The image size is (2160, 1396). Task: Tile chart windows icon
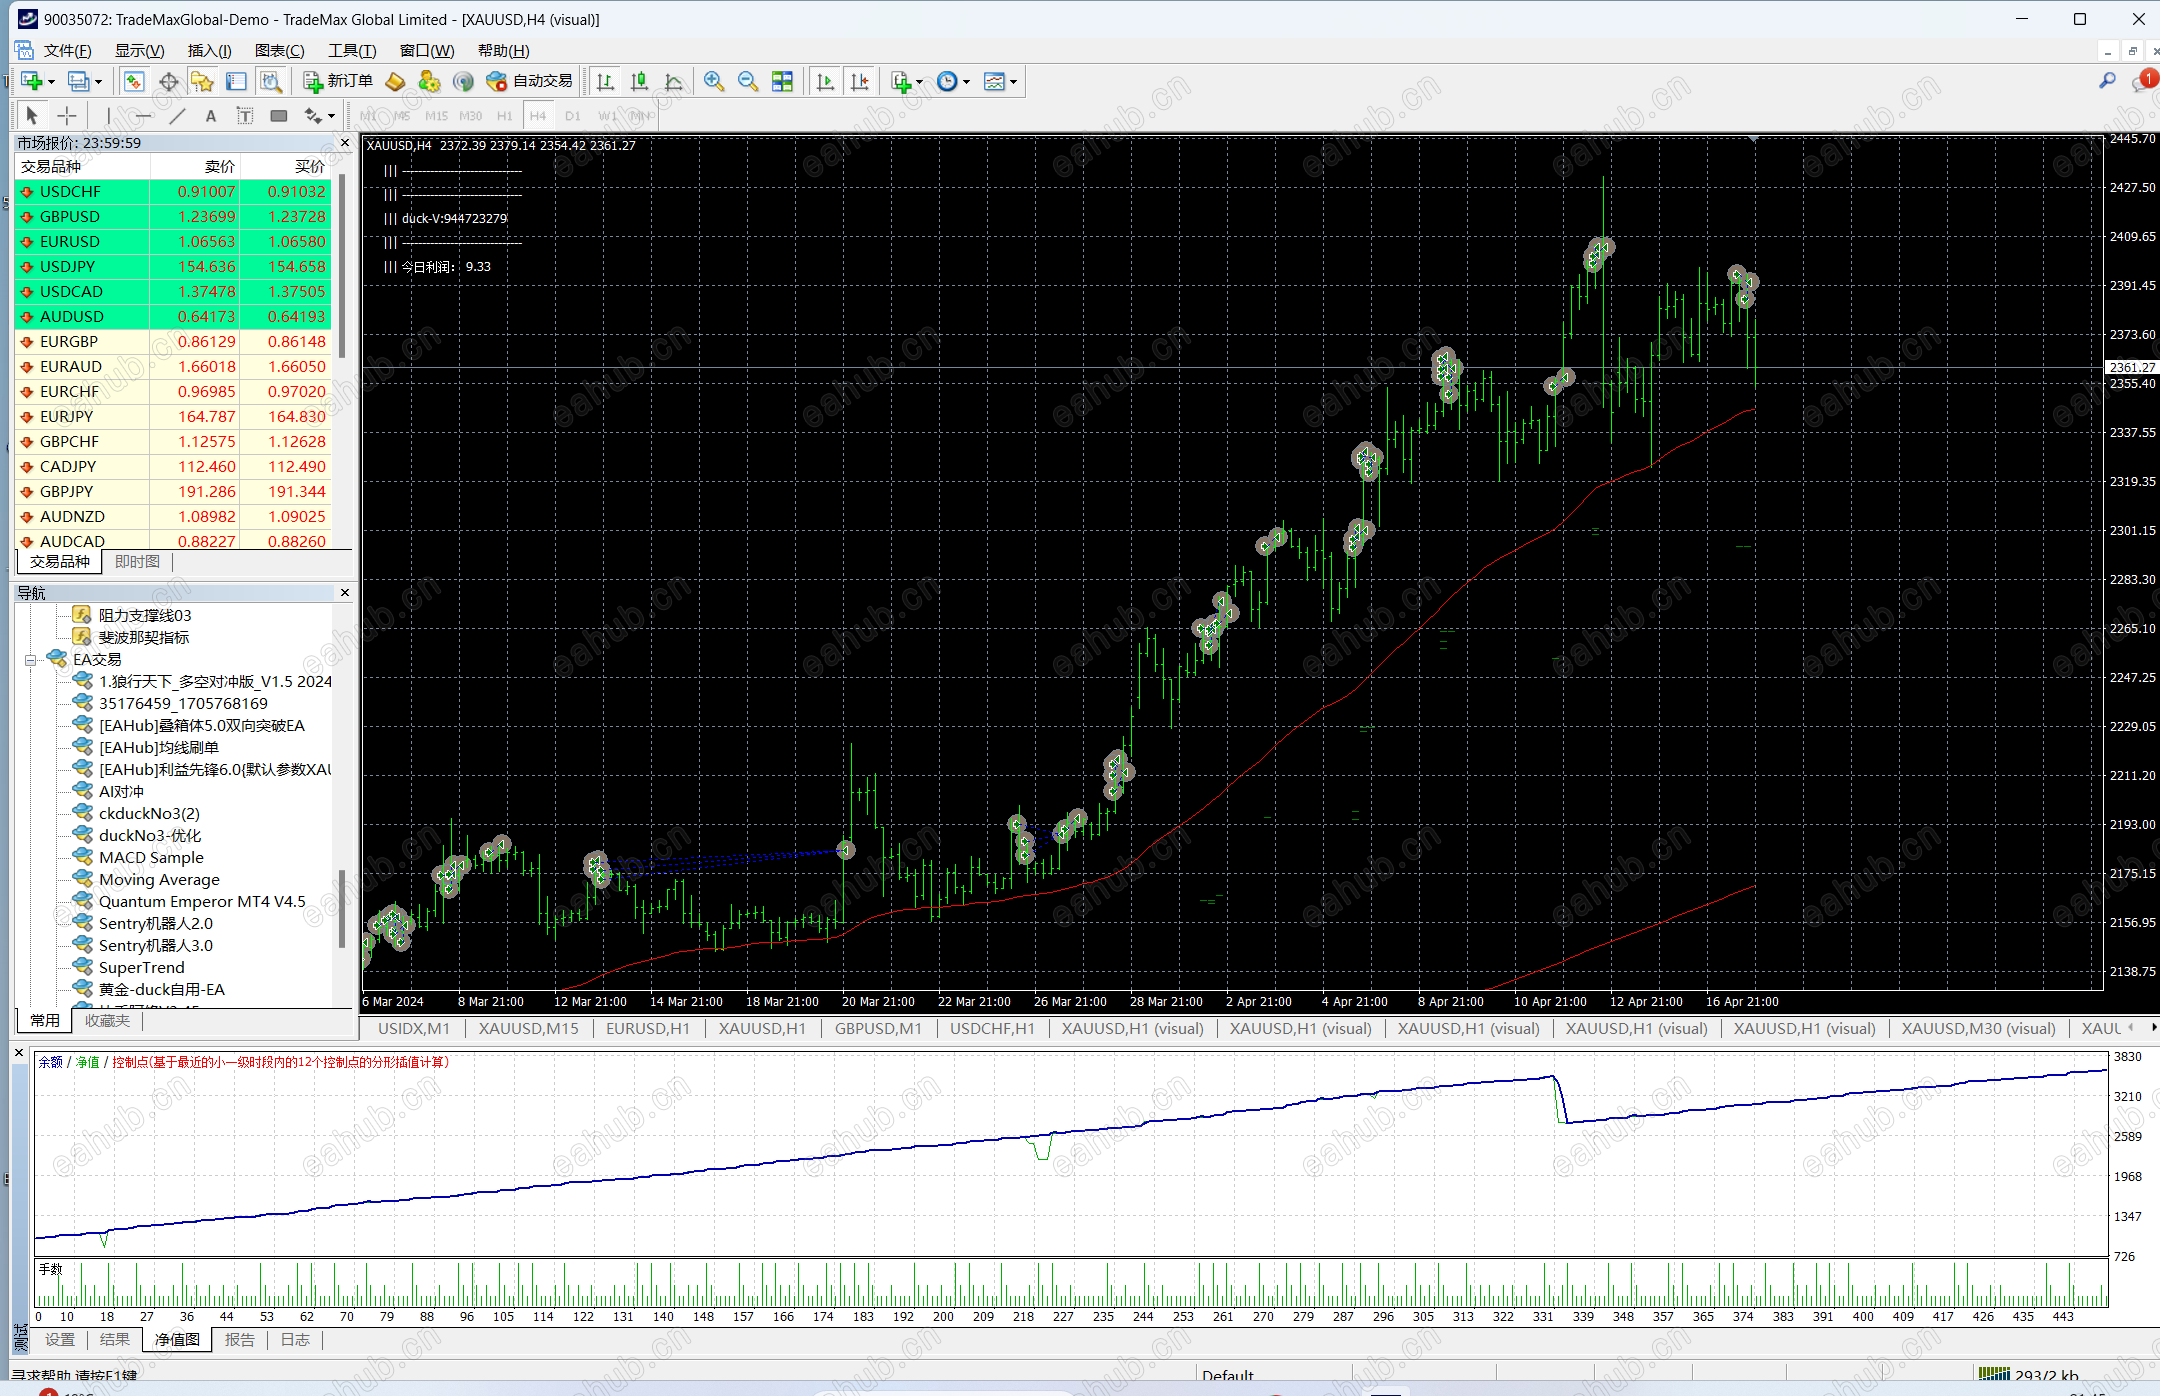(x=782, y=81)
